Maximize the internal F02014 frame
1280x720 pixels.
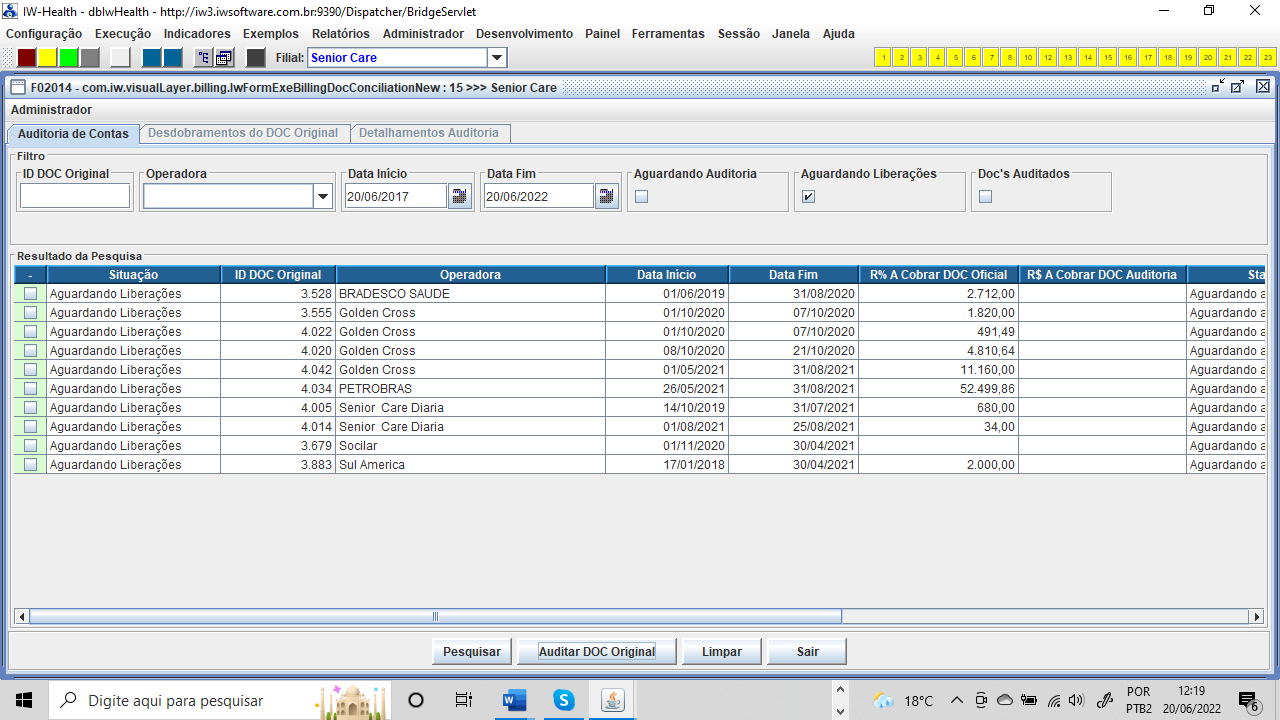click(1238, 87)
